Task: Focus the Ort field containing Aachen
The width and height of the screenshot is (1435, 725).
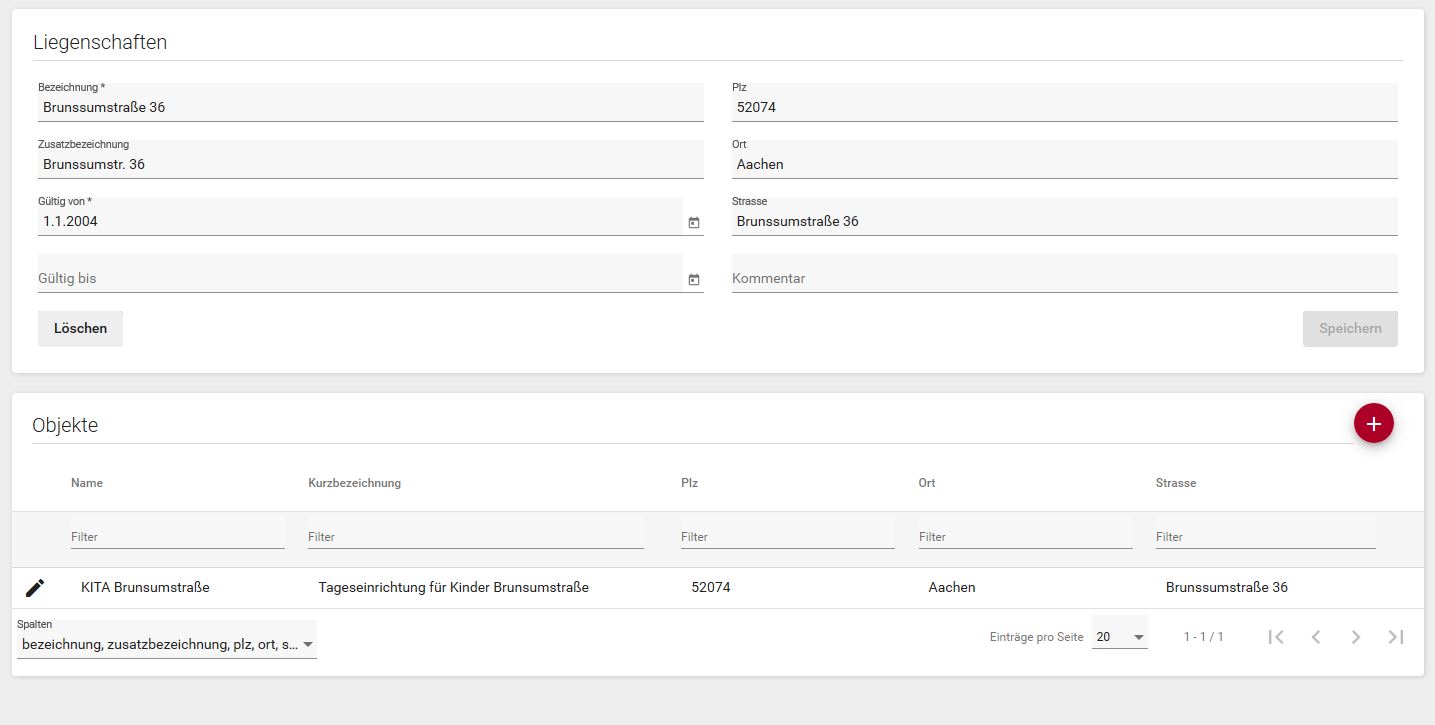Action: coord(1064,164)
